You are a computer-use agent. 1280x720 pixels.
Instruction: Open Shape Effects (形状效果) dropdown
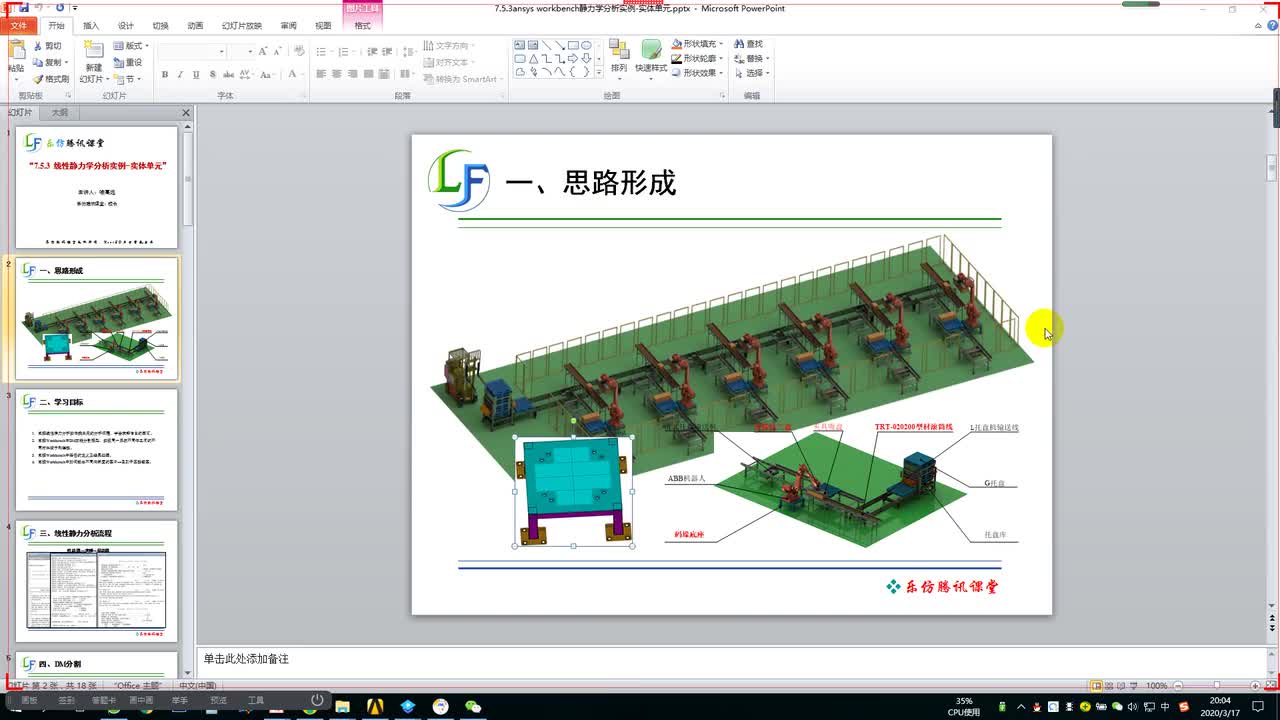click(697, 73)
